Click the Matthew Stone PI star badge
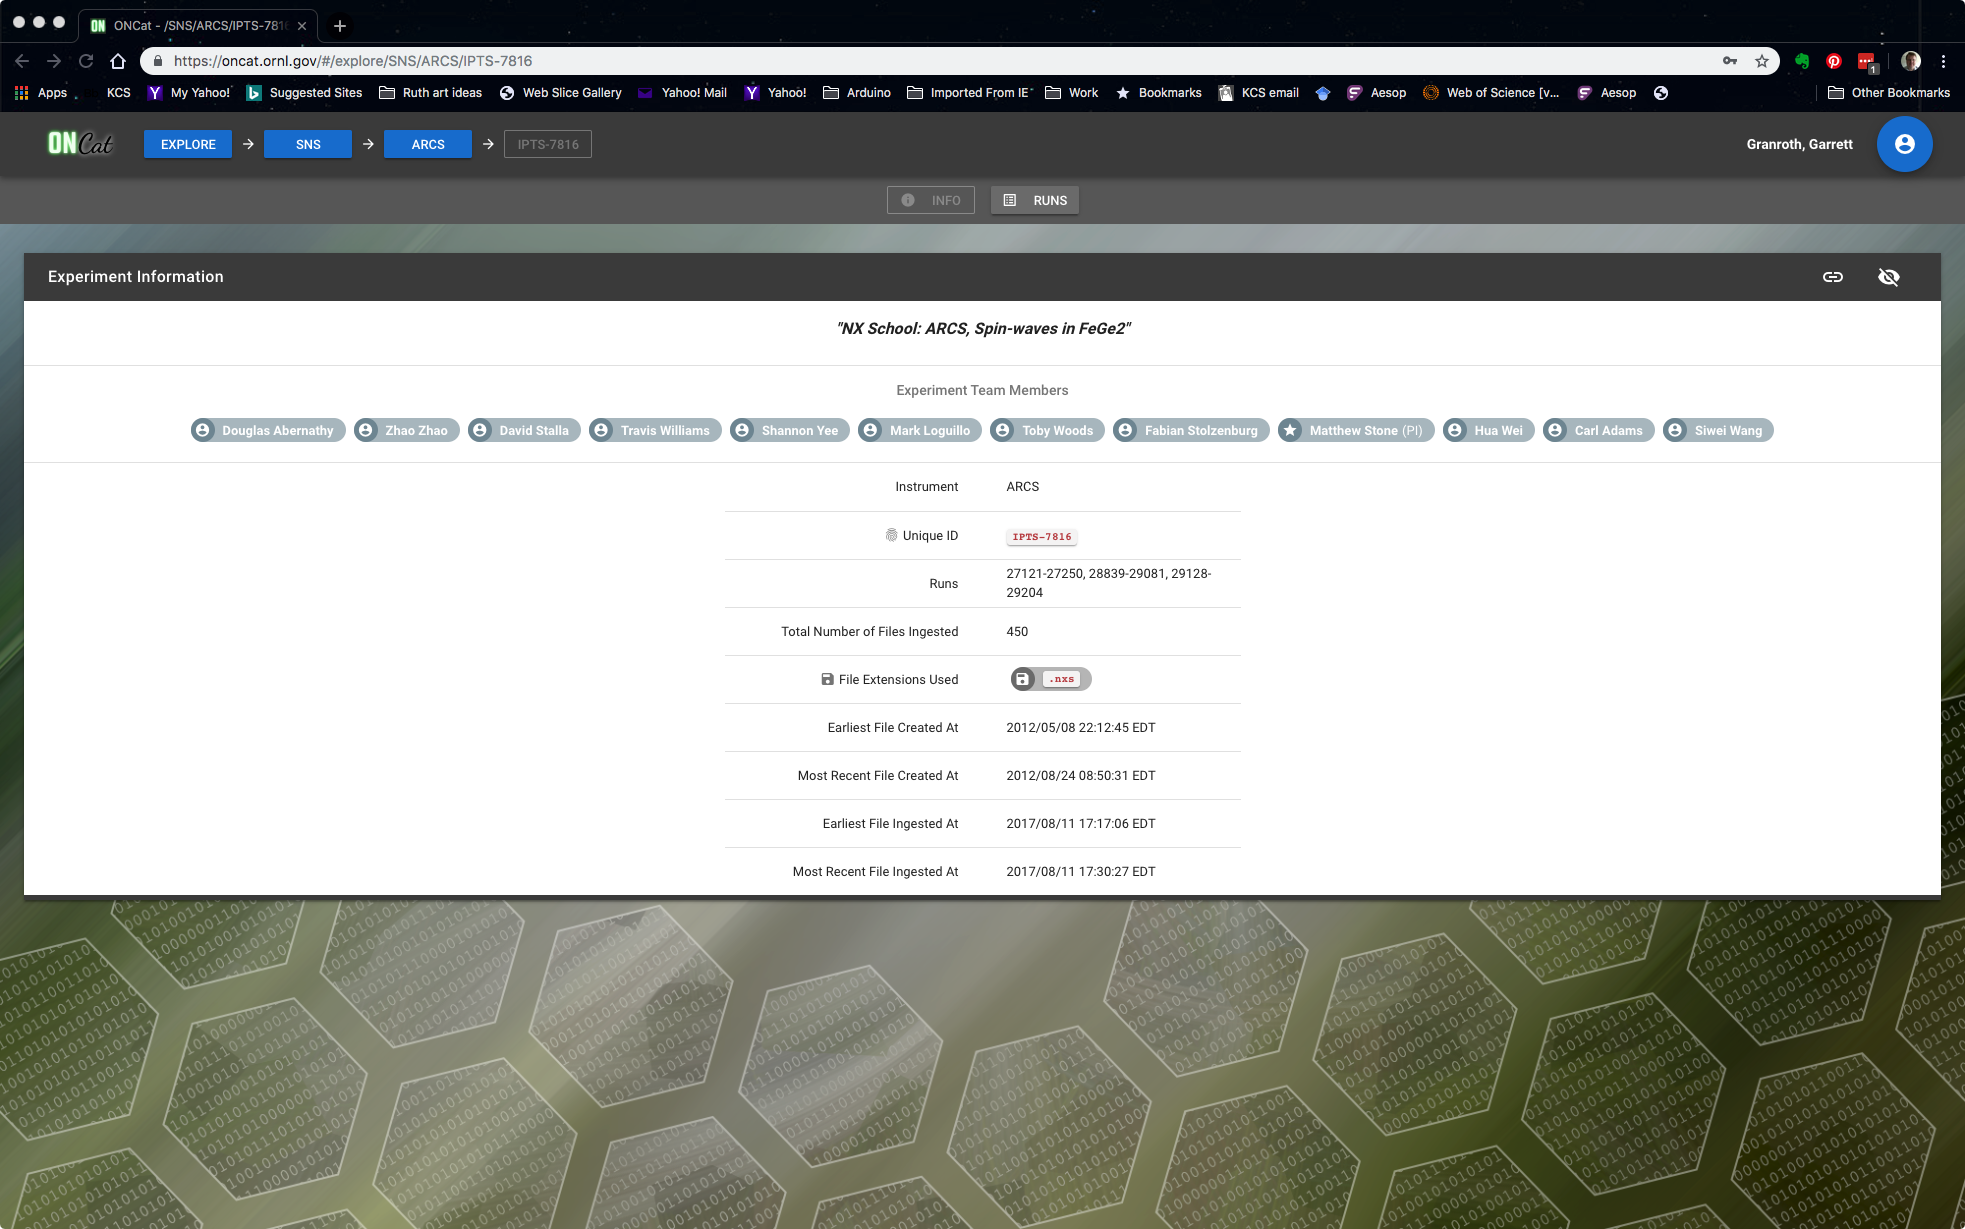Viewport: 1965px width, 1229px height. pyautogui.click(x=1290, y=429)
